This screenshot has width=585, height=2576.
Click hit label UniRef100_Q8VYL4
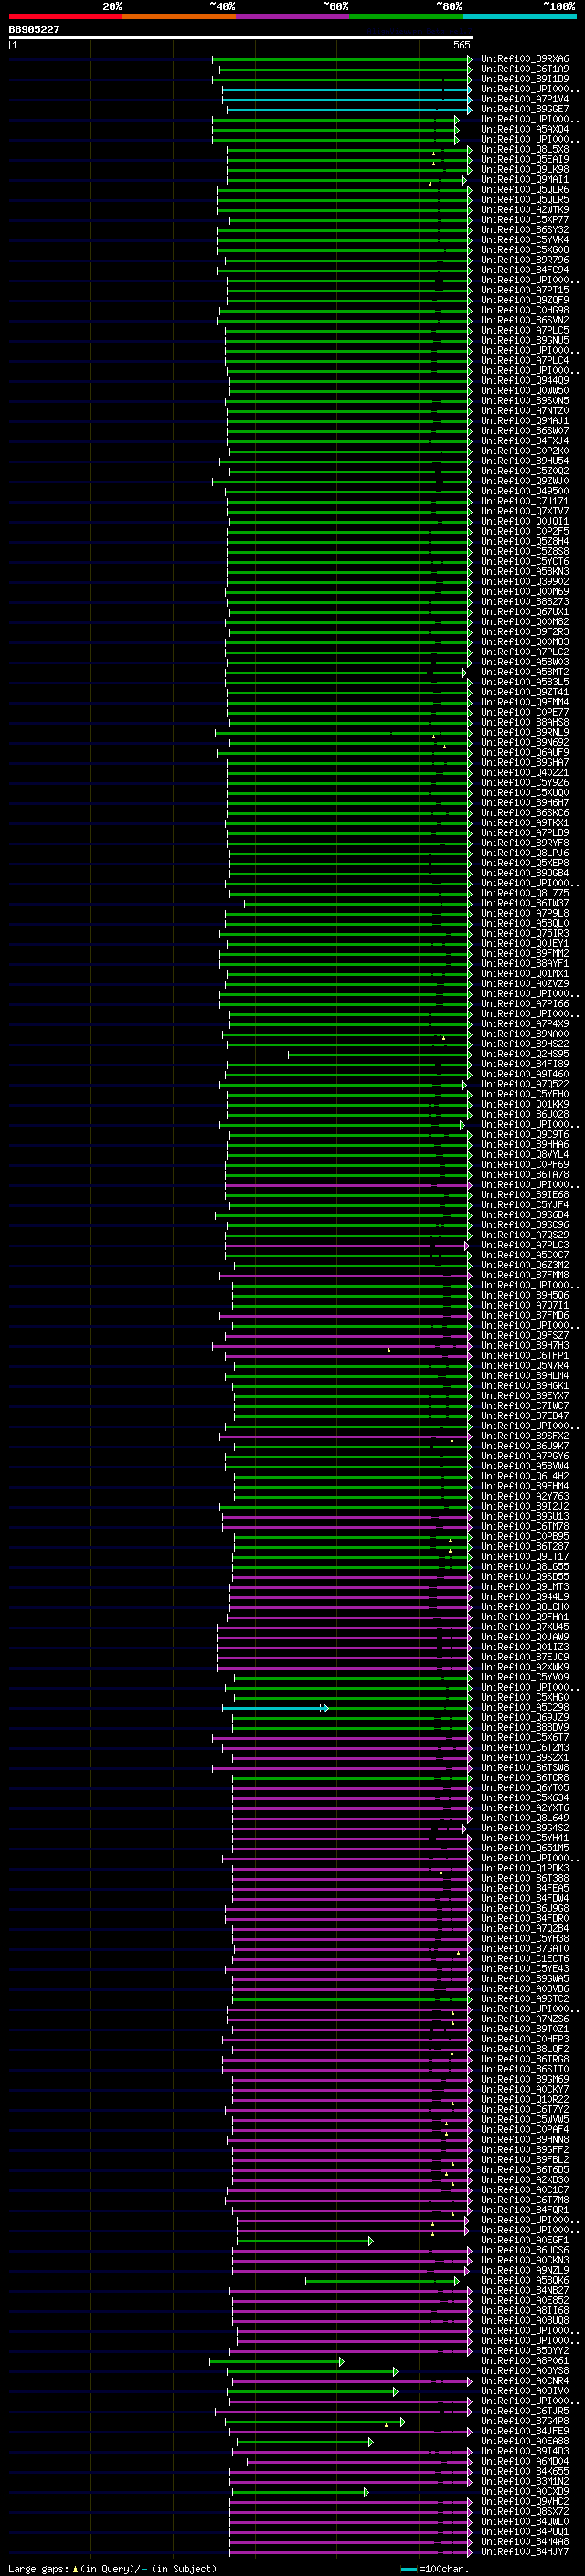click(x=525, y=1155)
